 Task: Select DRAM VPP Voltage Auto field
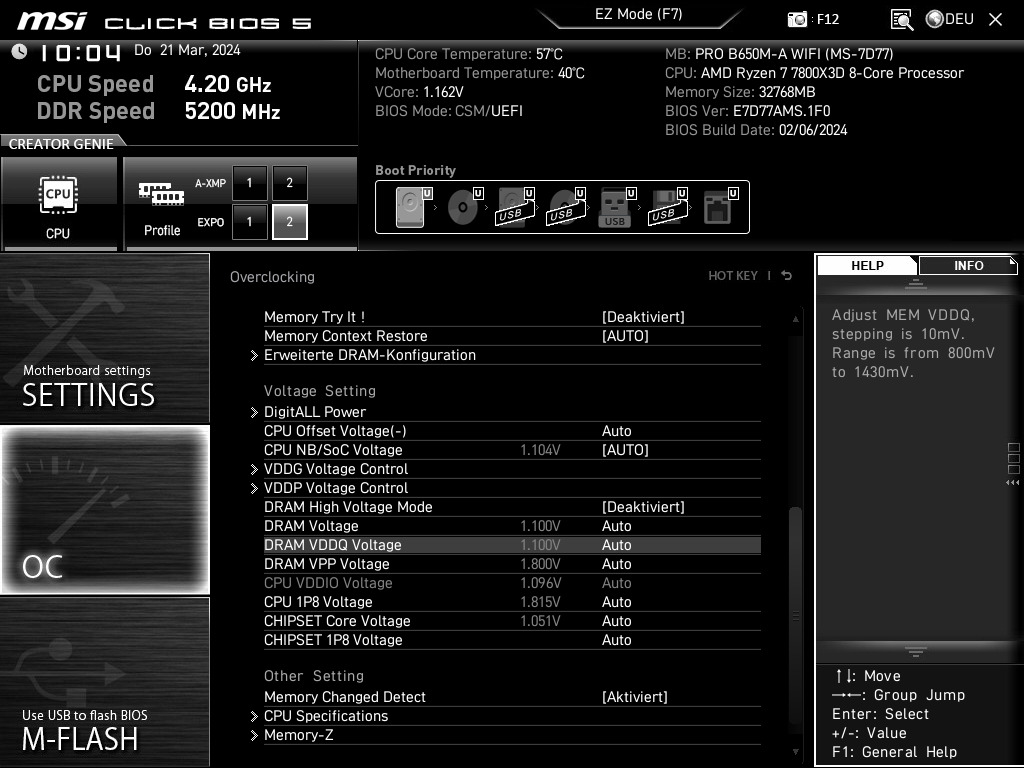[x=616, y=564]
